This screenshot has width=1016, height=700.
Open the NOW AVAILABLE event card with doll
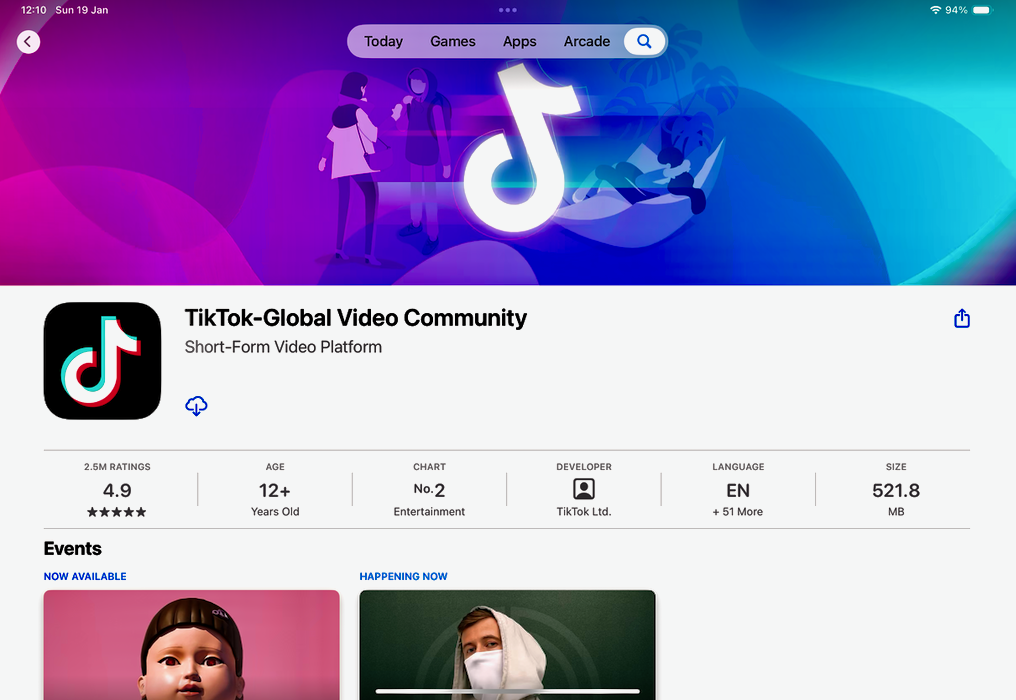click(x=192, y=645)
